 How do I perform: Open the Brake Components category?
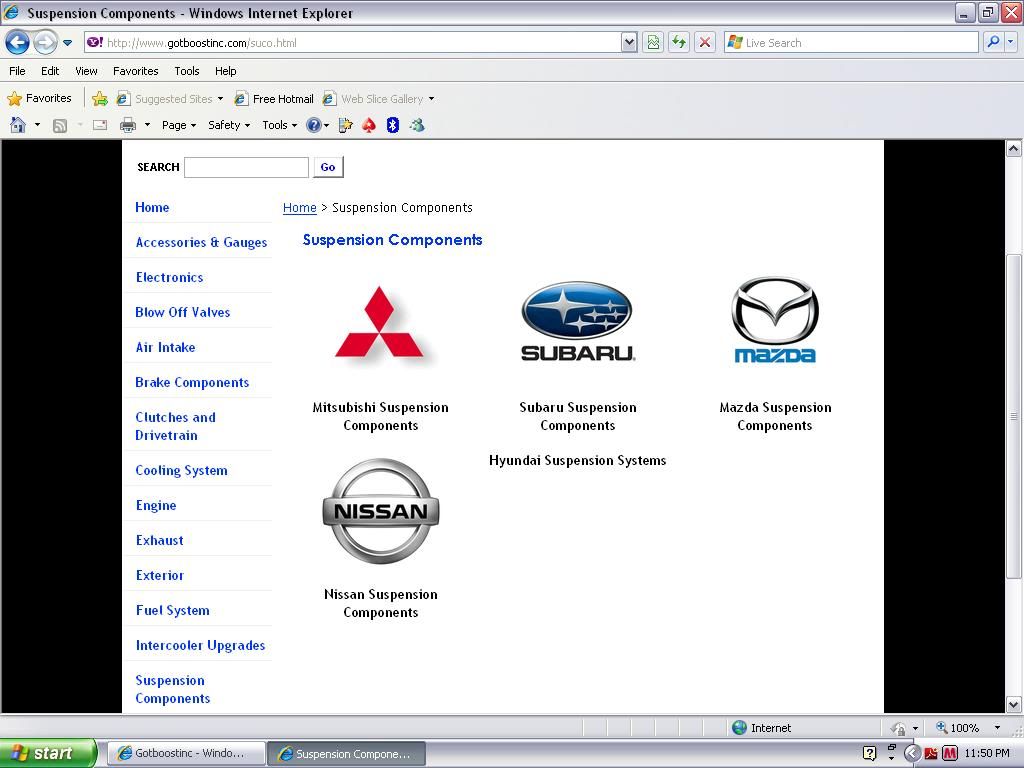coord(192,383)
